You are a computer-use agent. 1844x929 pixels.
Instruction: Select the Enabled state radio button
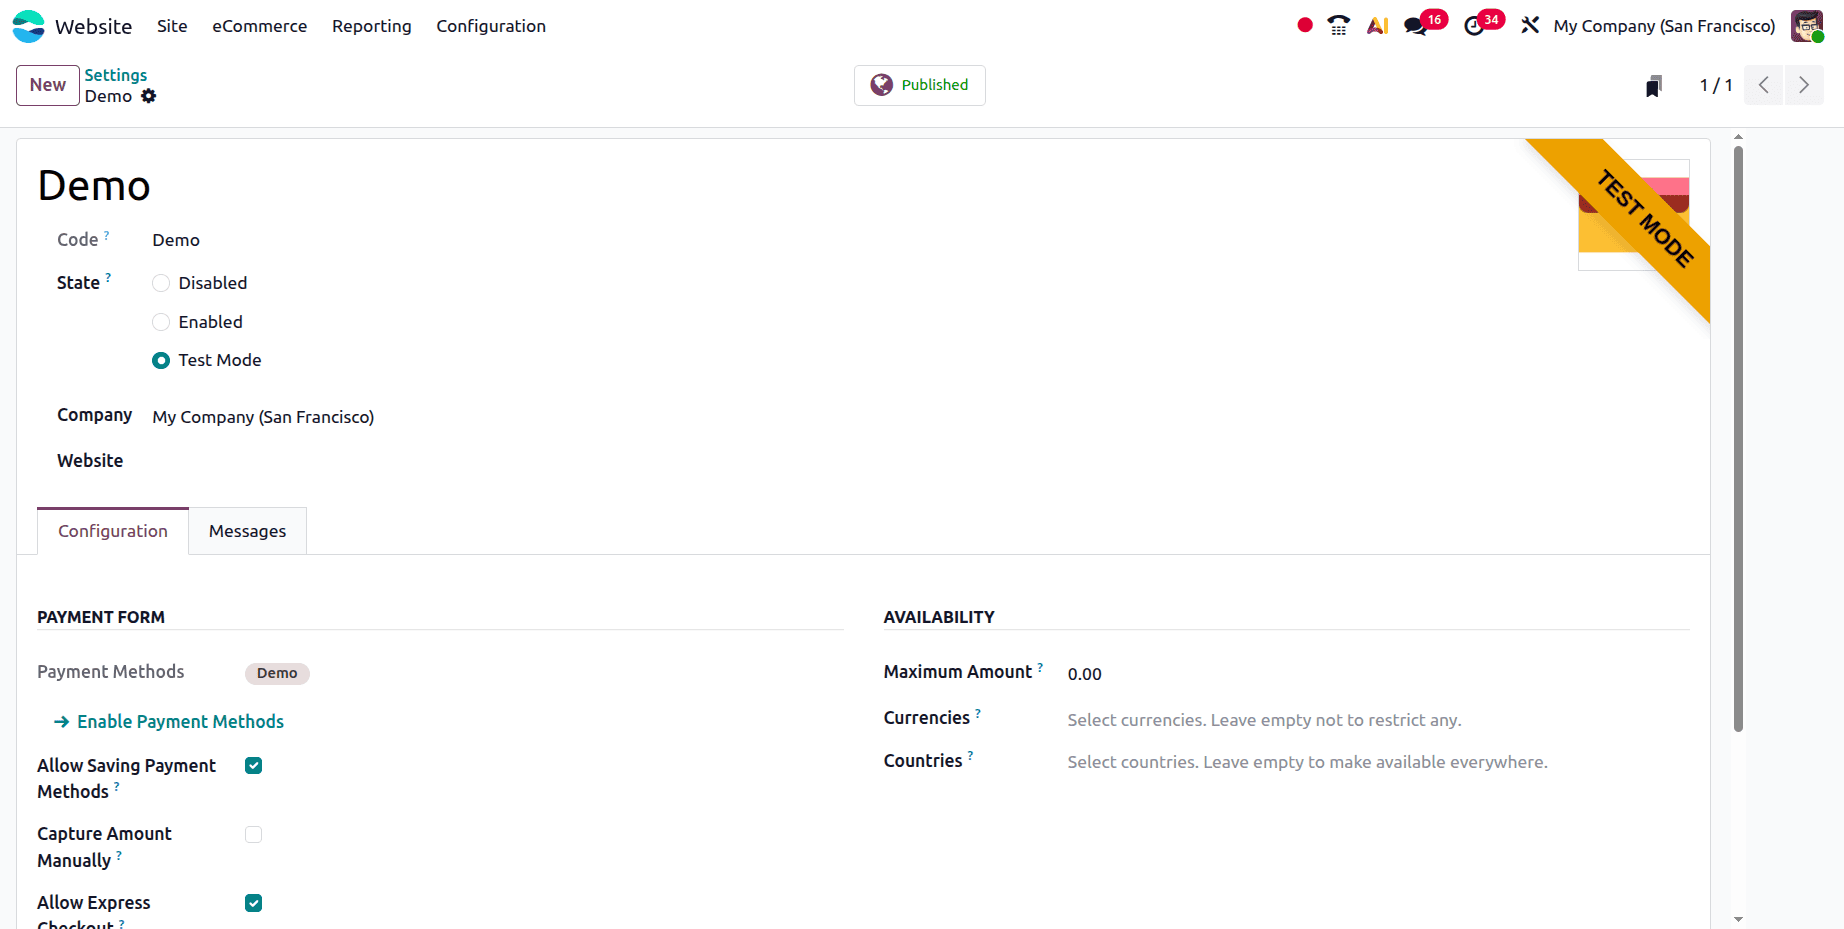(161, 322)
